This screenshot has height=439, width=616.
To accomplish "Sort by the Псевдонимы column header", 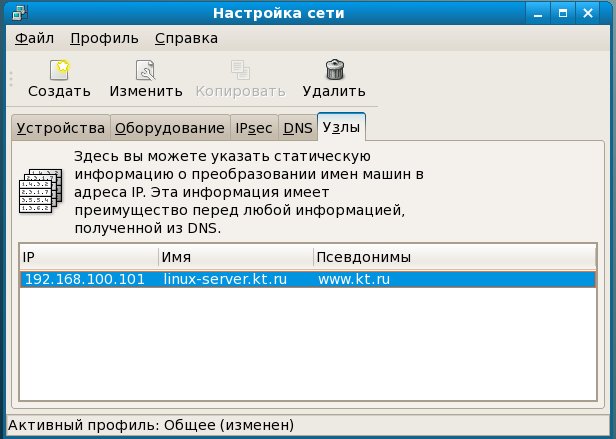I will tap(455, 257).
